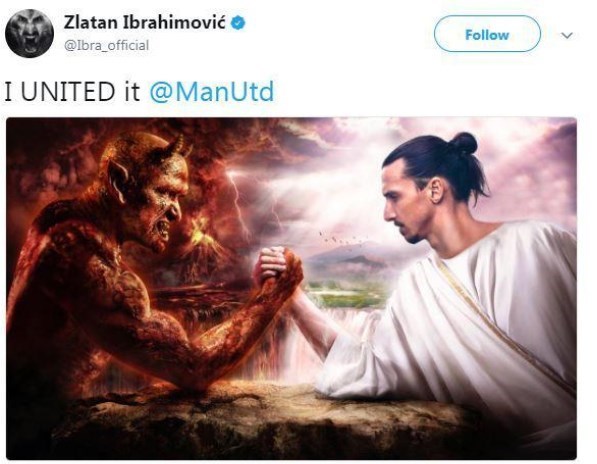Open the @ManUtd mention link
The image size is (597, 464).
pos(212,92)
